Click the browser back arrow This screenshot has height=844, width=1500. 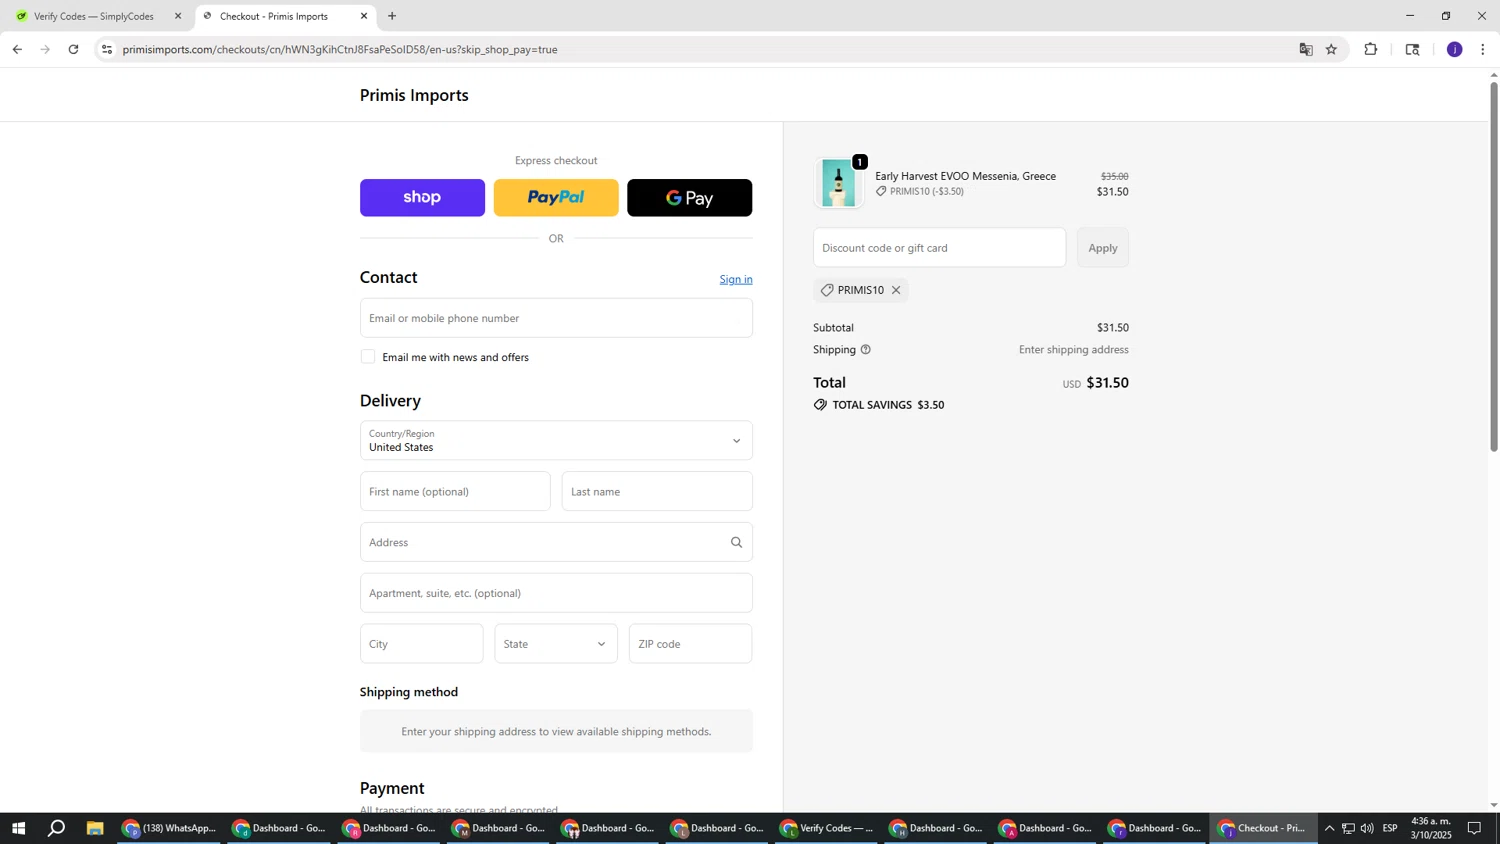17,49
